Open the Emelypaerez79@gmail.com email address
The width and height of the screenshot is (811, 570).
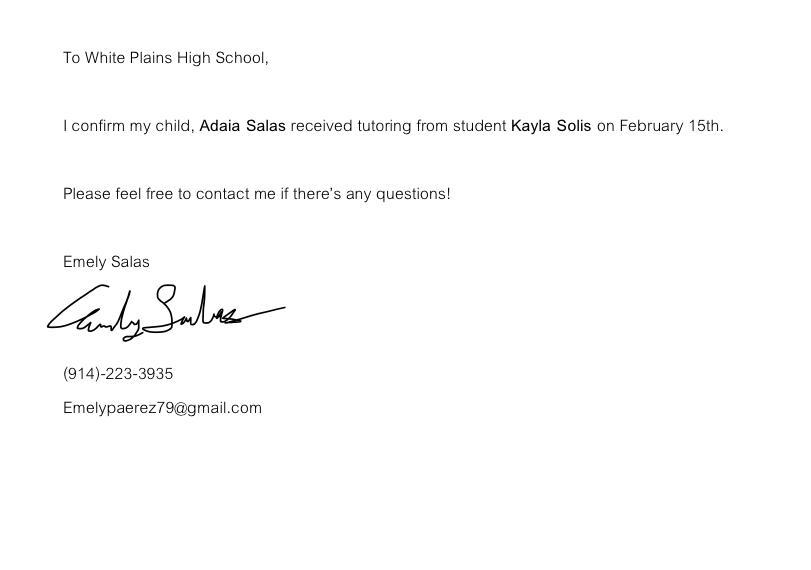pos(162,408)
